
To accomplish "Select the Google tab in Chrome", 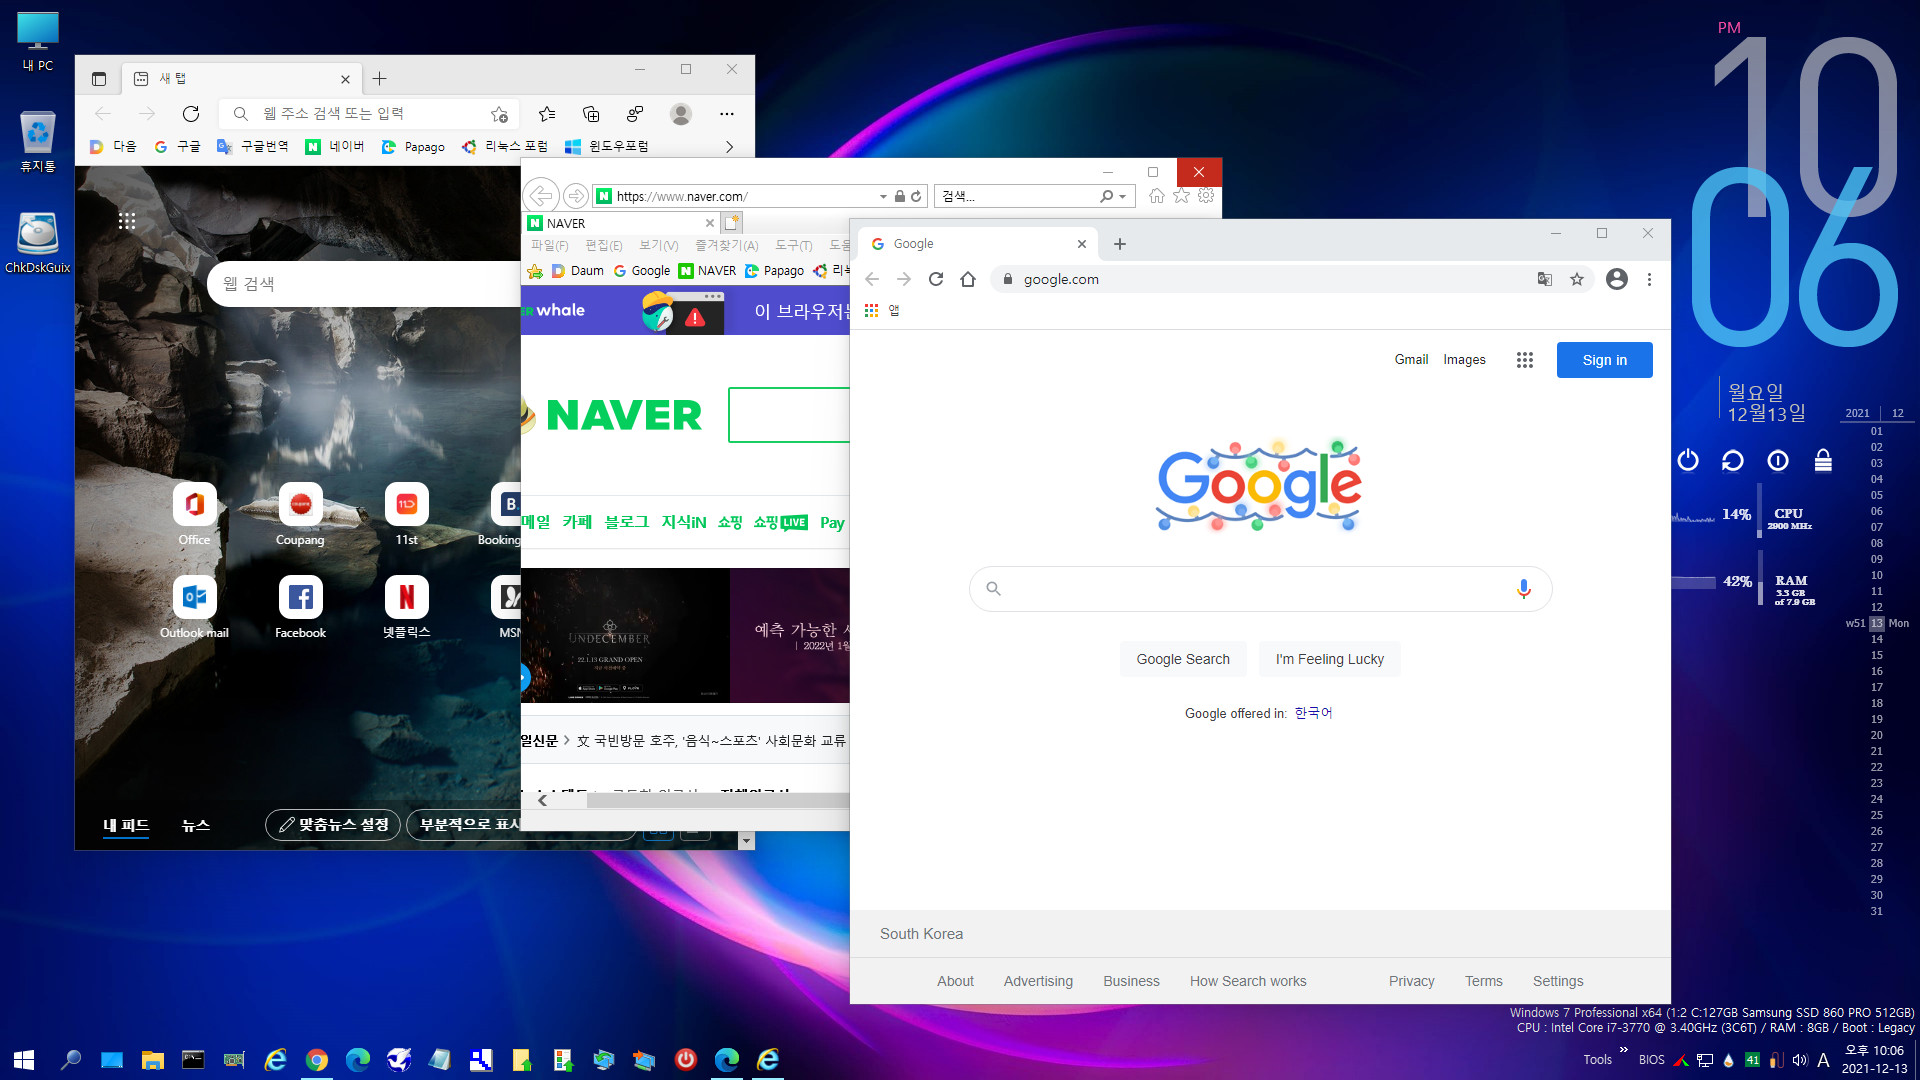I will (978, 244).
